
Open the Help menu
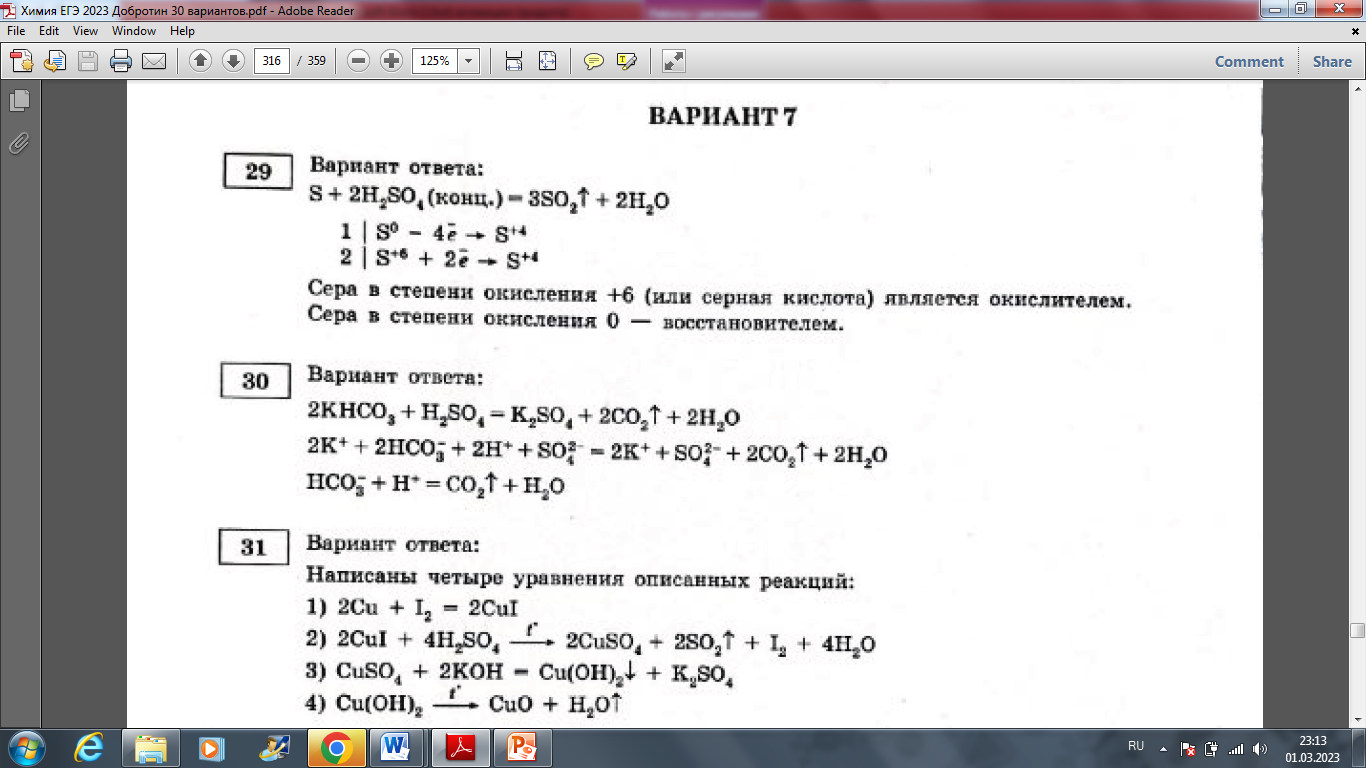[x=182, y=31]
